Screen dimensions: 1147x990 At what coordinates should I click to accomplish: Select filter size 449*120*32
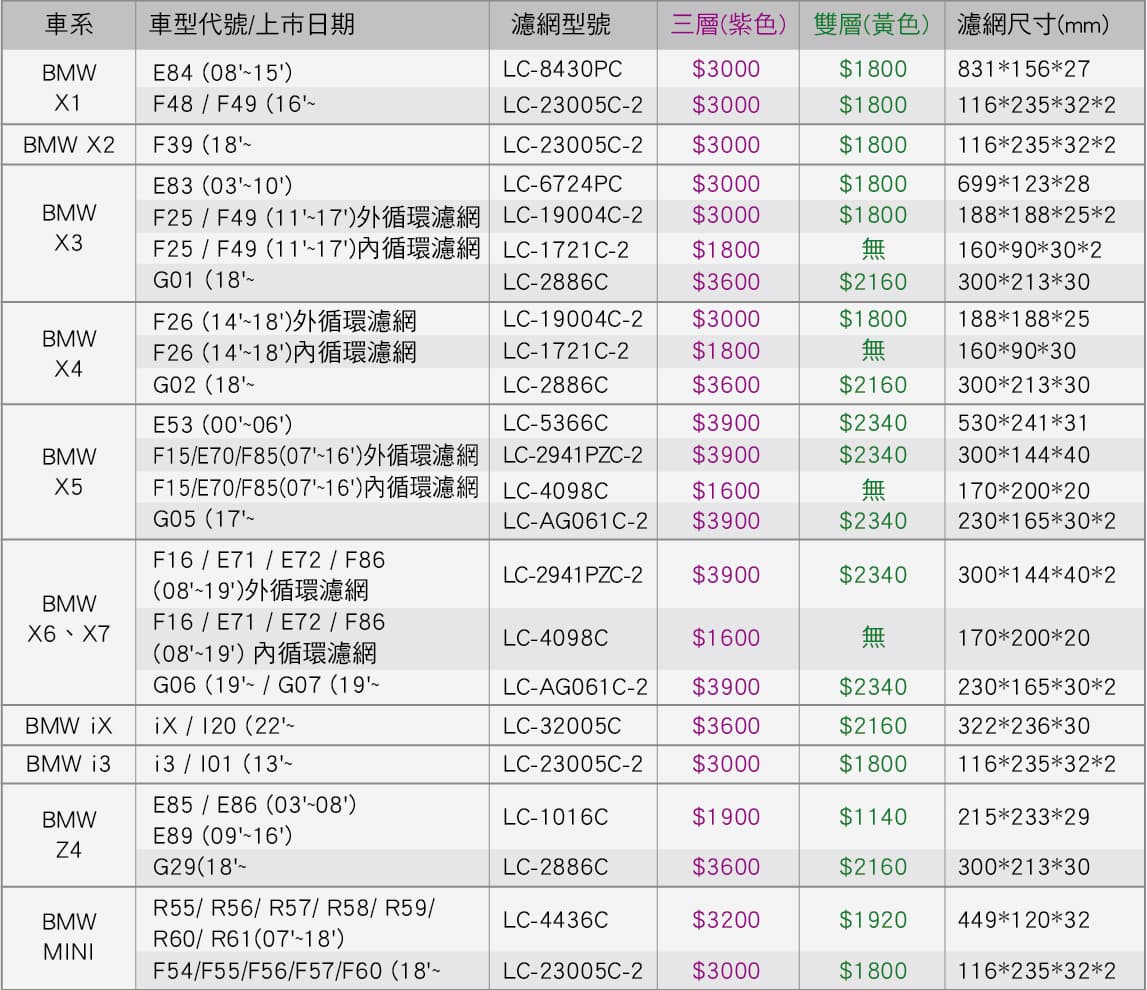[1024, 920]
